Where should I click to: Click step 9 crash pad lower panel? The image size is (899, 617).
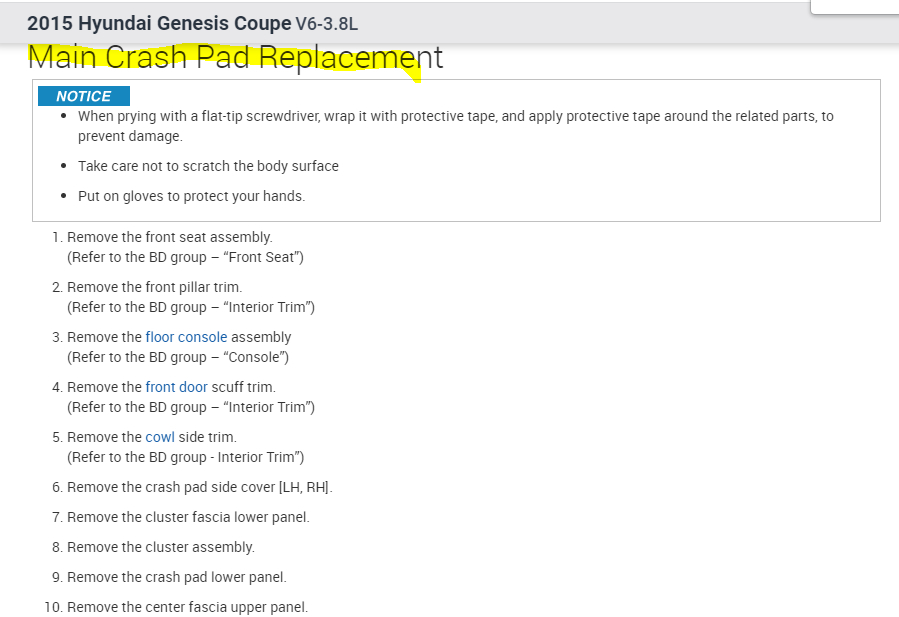[176, 577]
